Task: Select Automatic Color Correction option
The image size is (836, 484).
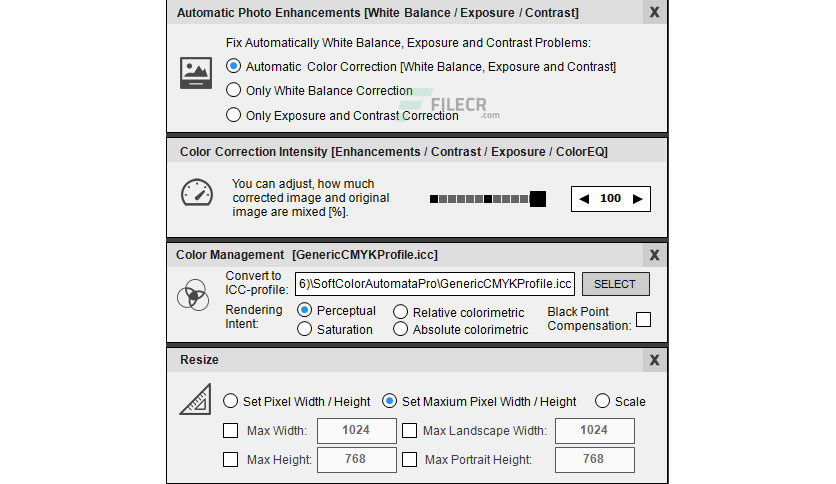Action: coord(233,66)
